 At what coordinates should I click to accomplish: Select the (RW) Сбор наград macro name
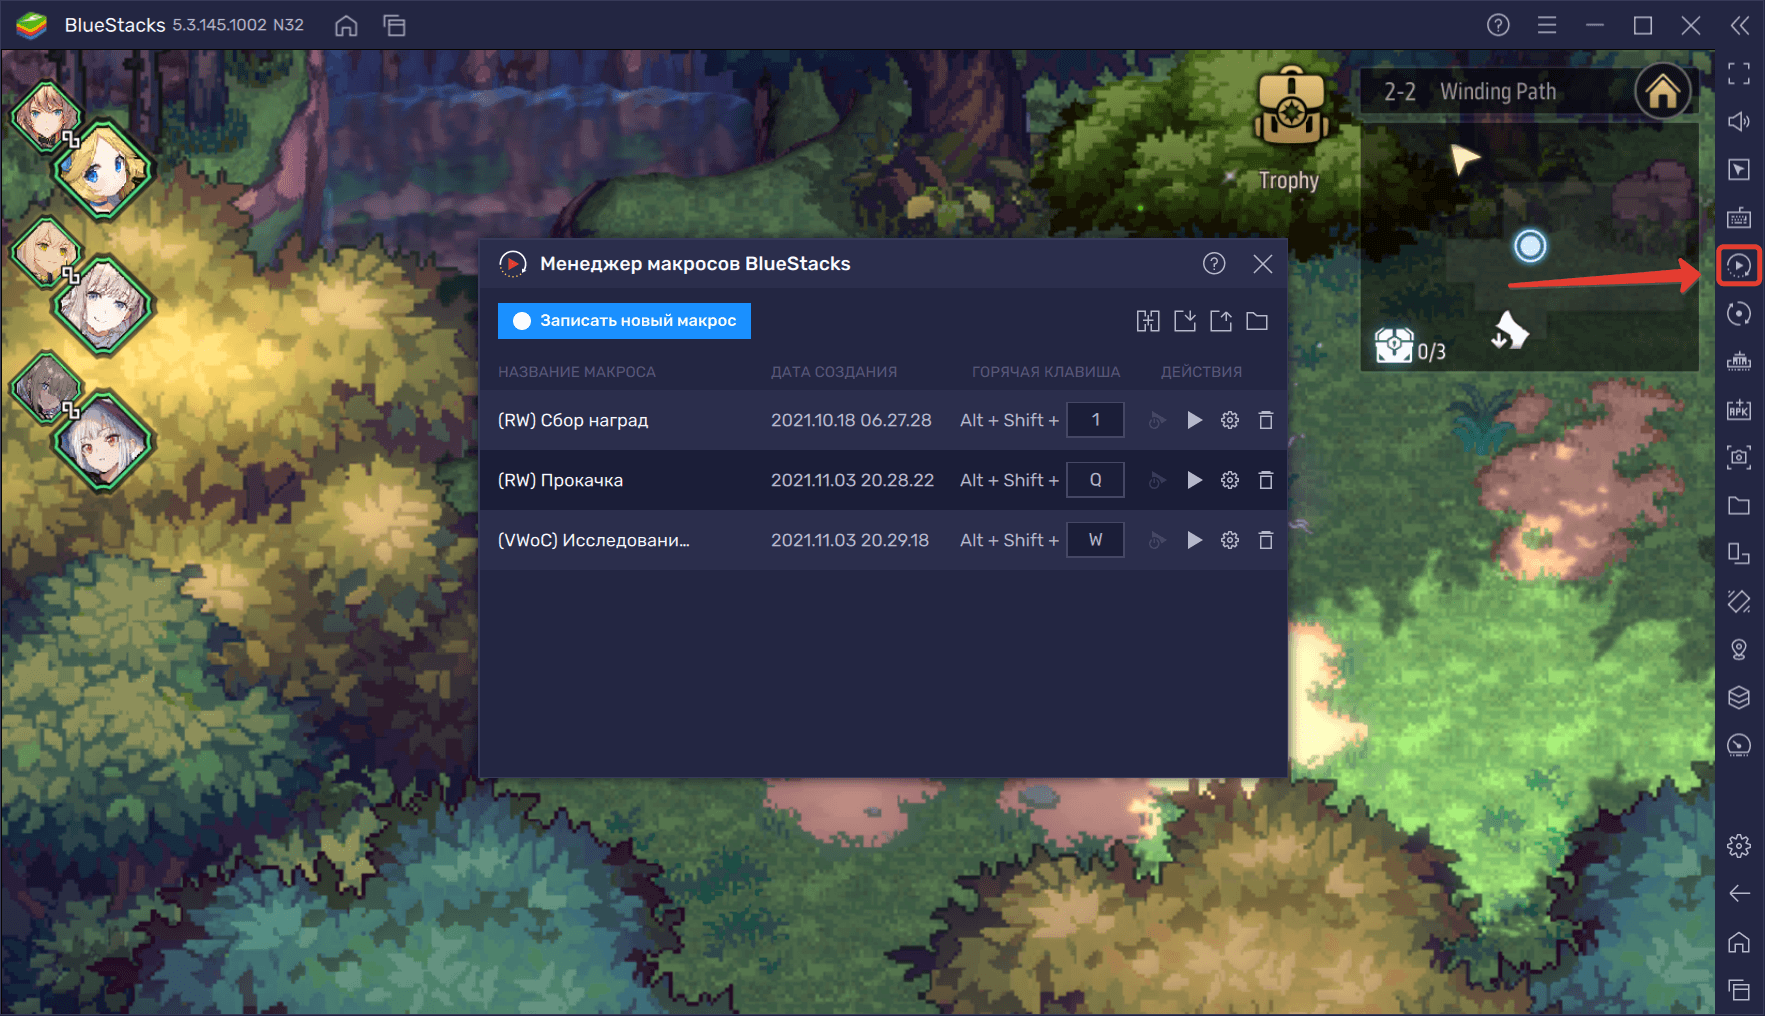pos(573,420)
